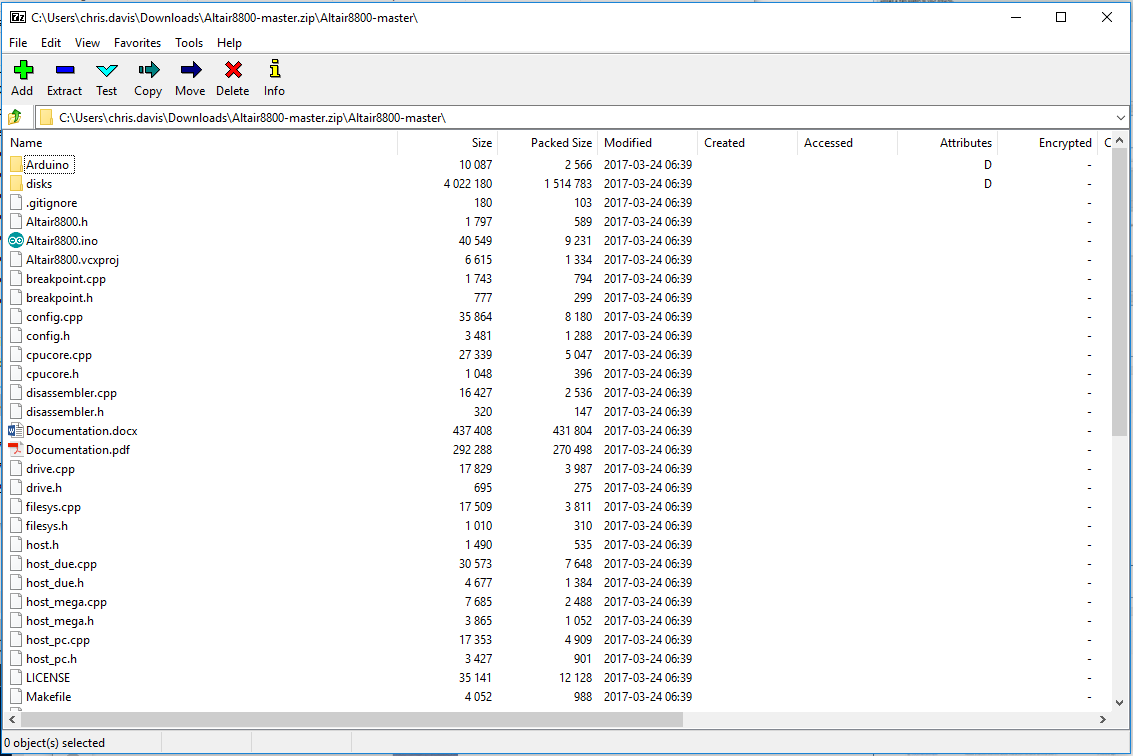Sort by the Encrypted column header

(x=1048, y=143)
